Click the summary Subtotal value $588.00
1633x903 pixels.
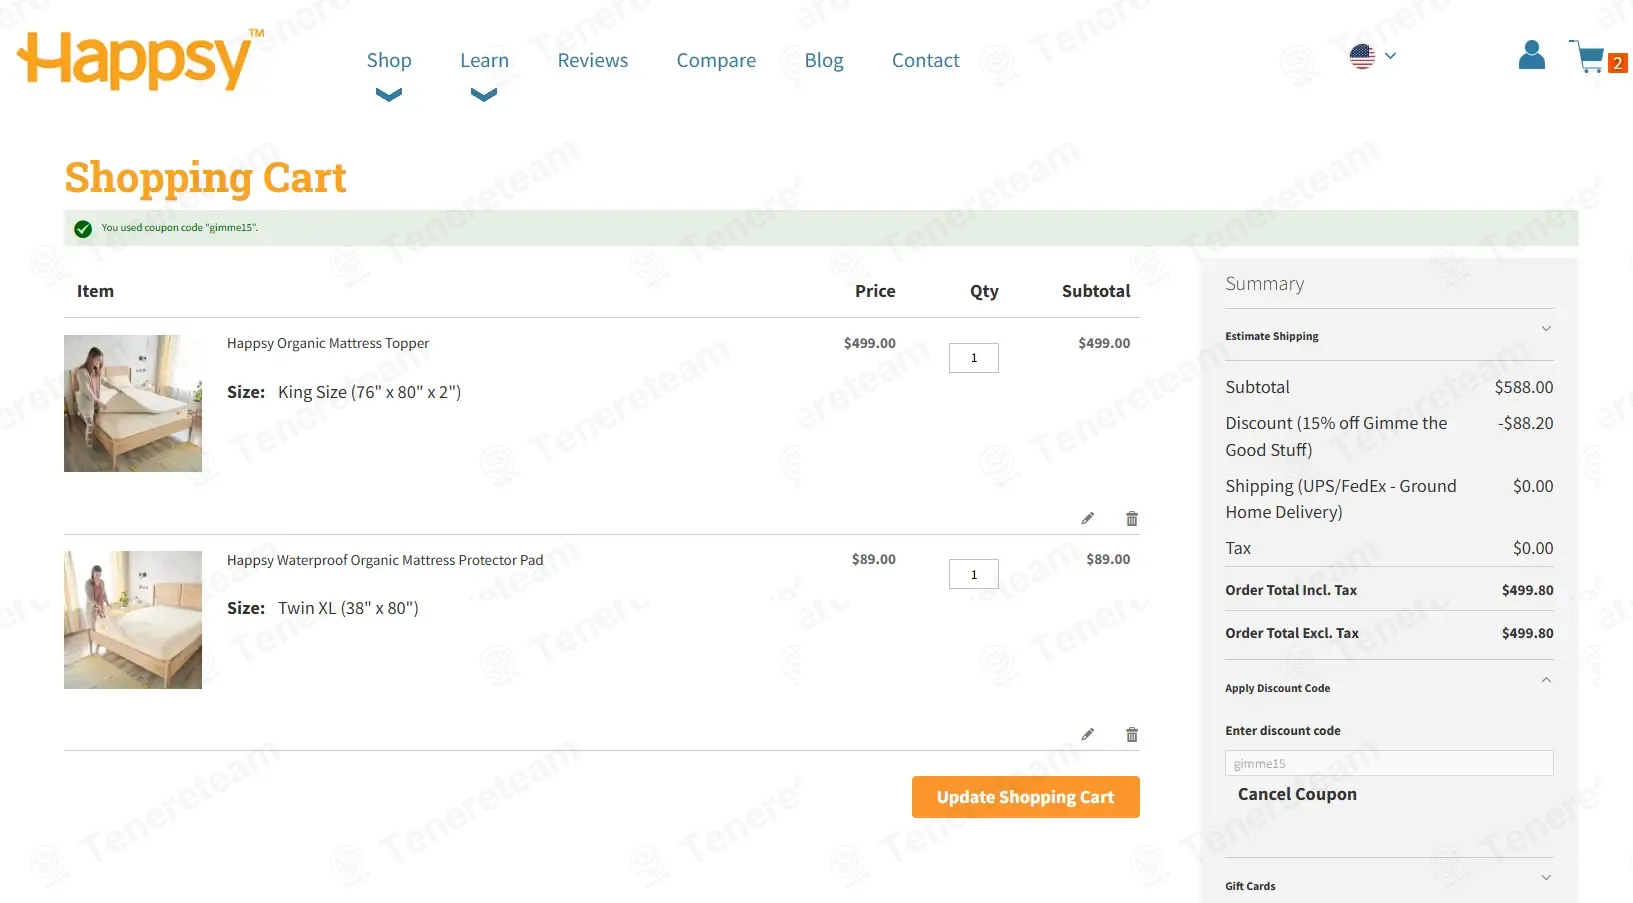click(1524, 387)
